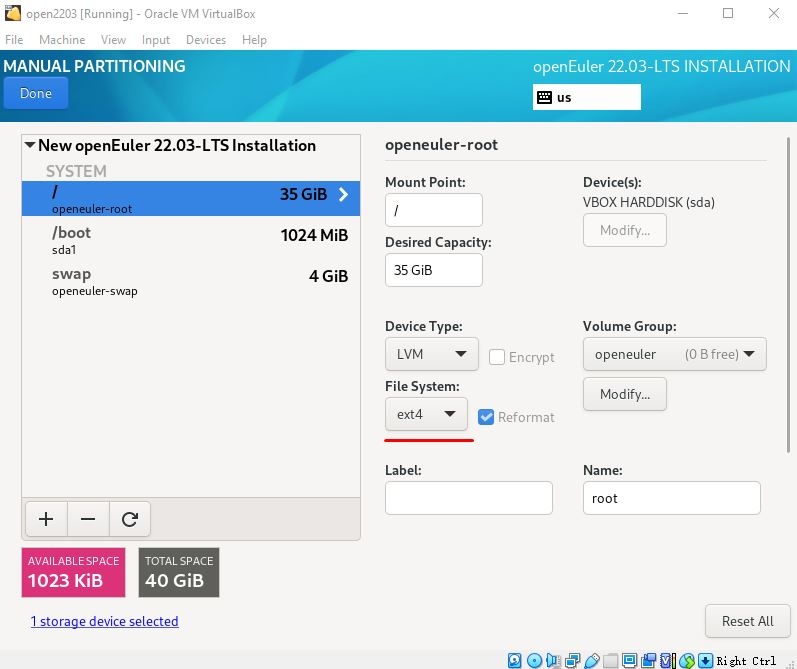Click the recording status icon
Image resolution: width=797 pixels, height=669 pixels.
[x=648, y=660]
